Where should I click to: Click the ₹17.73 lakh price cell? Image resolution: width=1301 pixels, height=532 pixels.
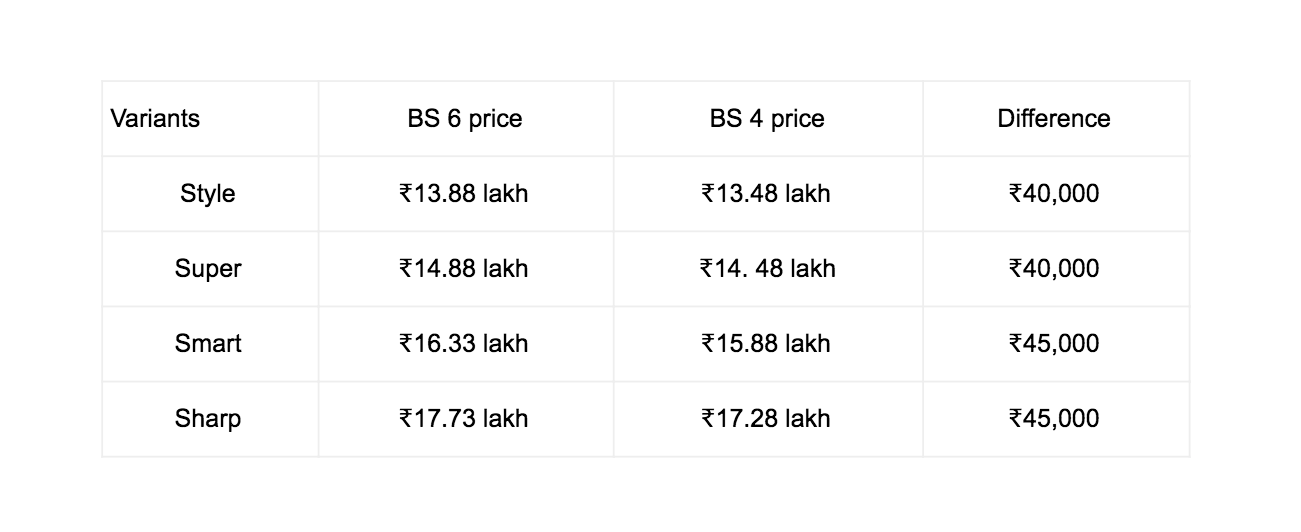(463, 418)
